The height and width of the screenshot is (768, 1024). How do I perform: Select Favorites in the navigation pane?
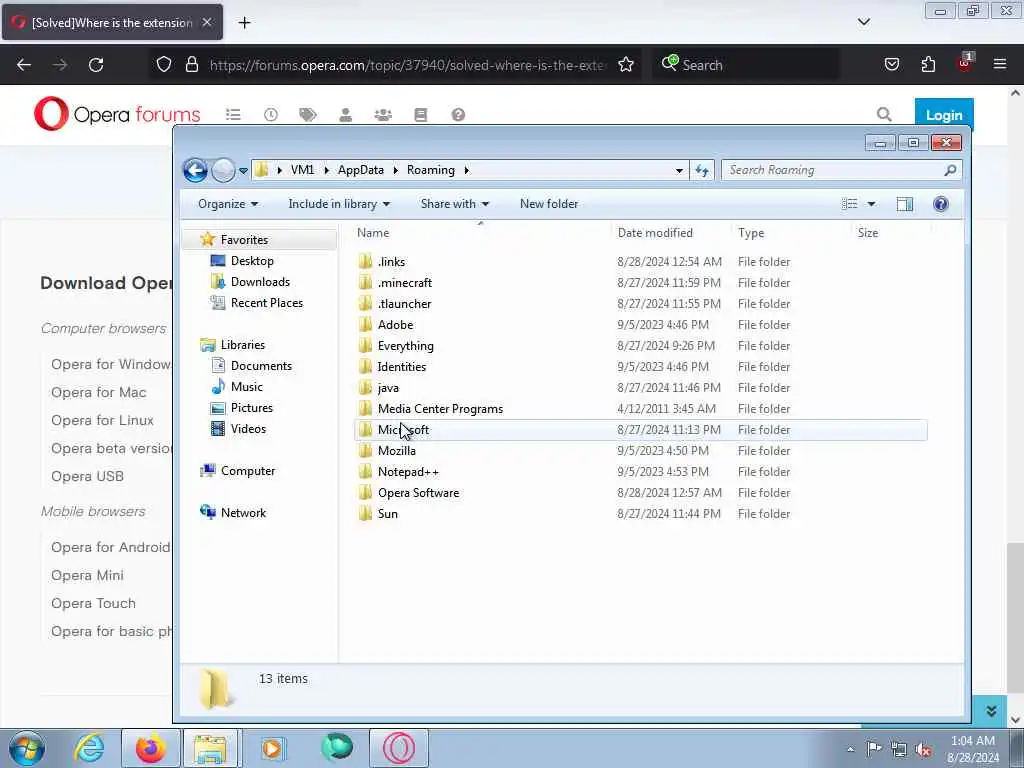tap(244, 240)
